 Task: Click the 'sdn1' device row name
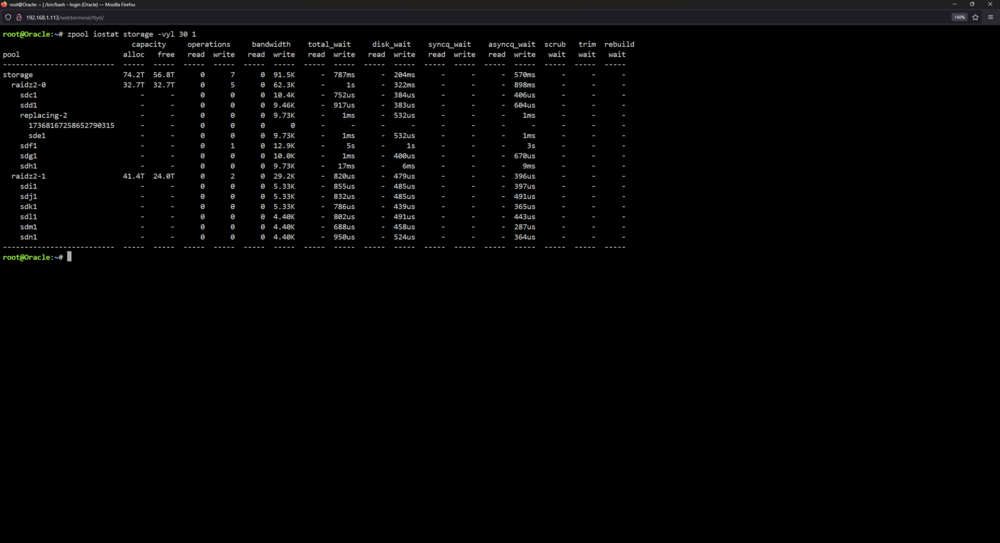point(29,237)
